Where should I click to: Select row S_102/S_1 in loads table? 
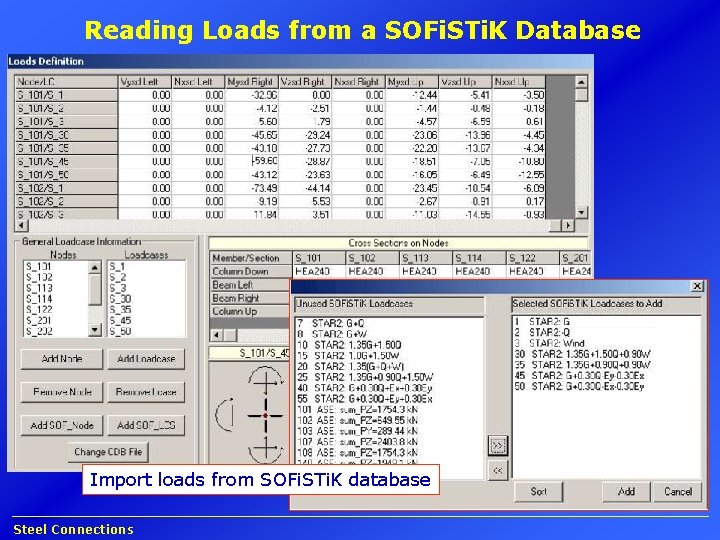pos(67,188)
